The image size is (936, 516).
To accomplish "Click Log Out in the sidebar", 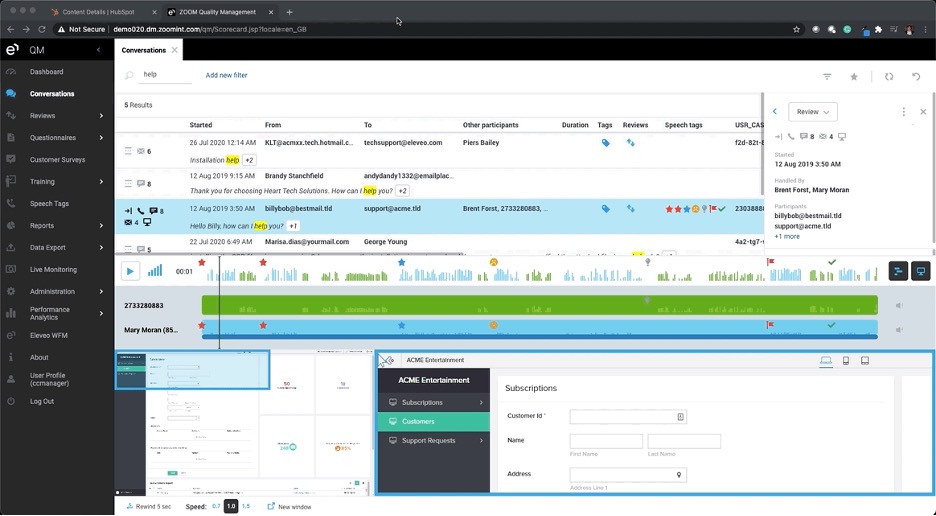I will [42, 401].
